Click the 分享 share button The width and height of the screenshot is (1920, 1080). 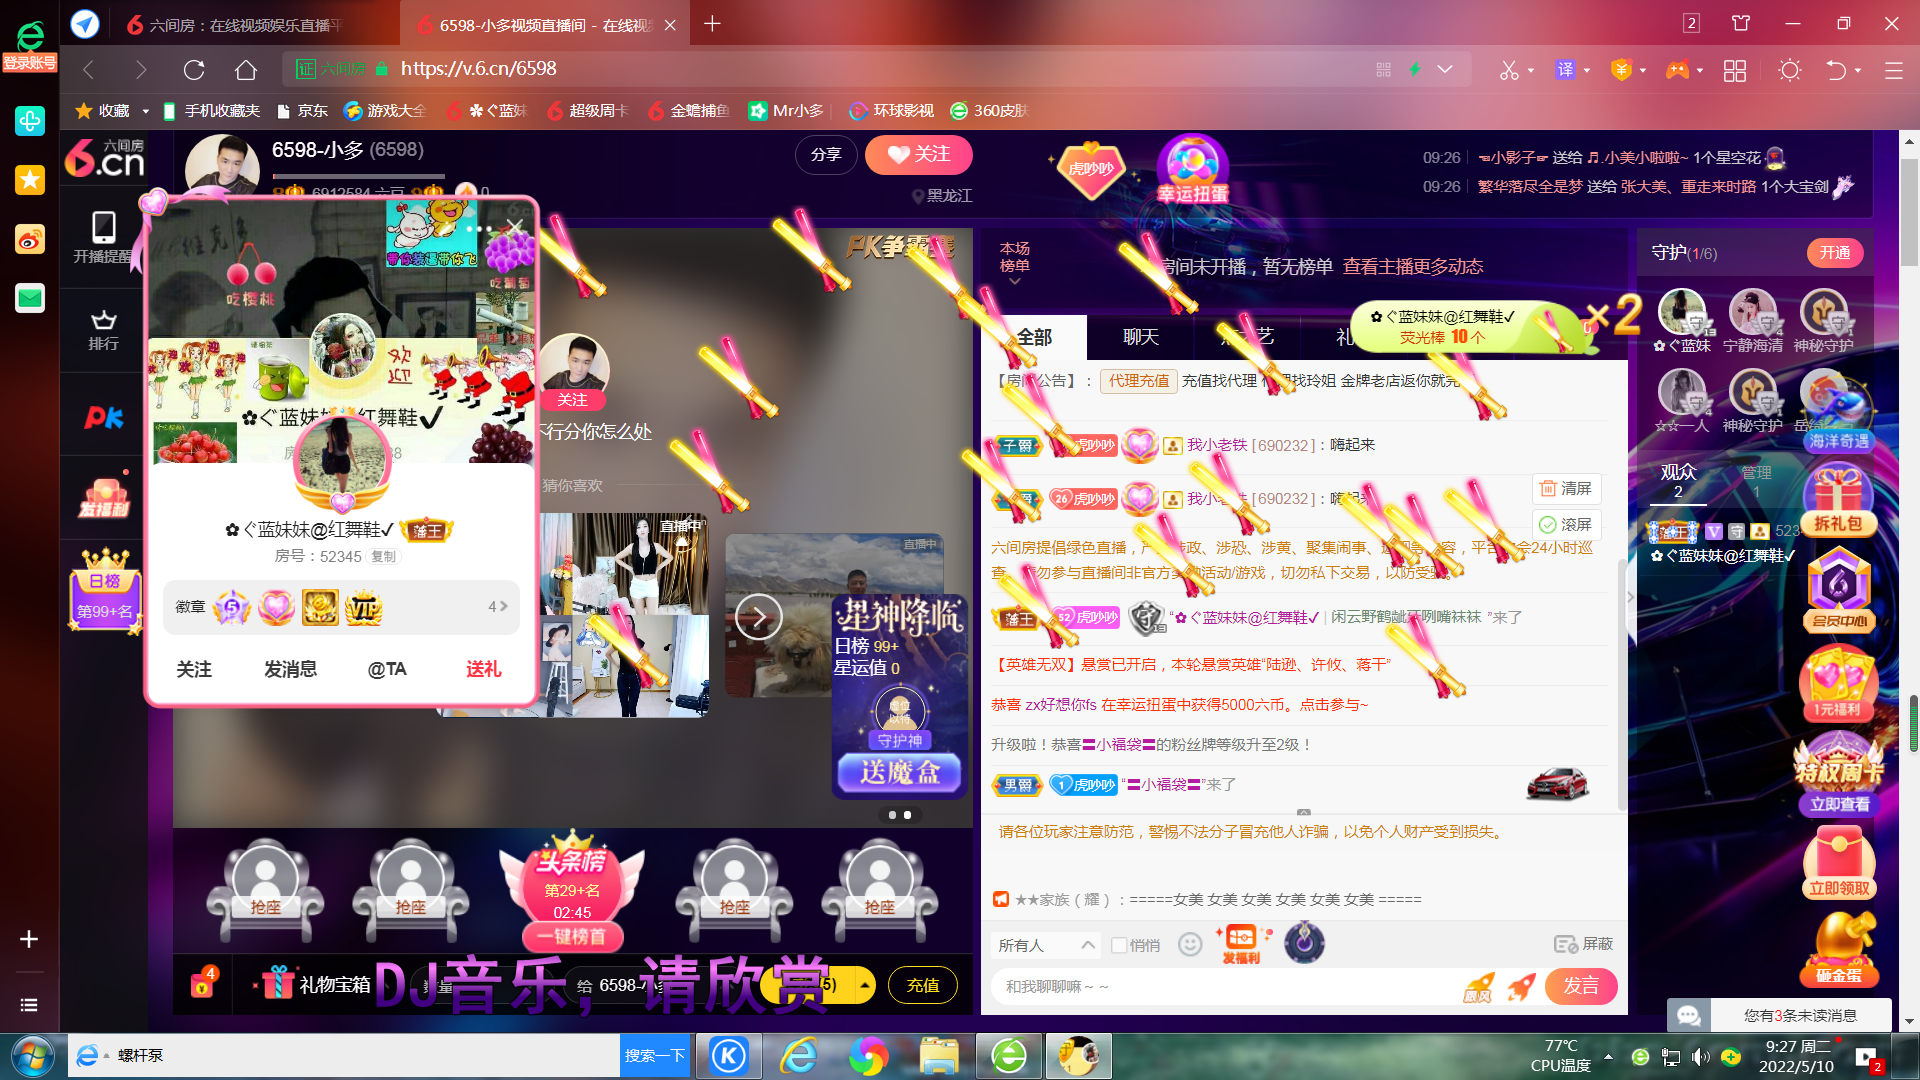(826, 155)
